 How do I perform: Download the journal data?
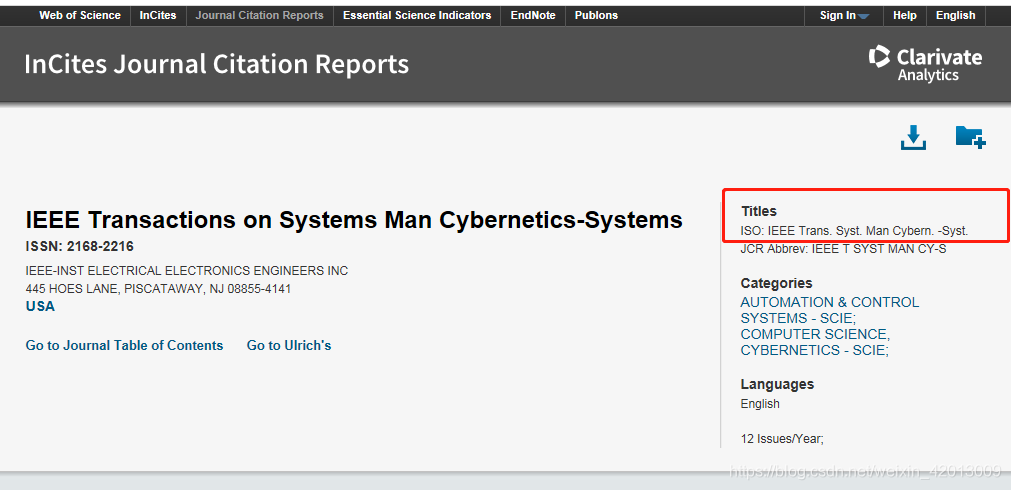click(x=913, y=137)
